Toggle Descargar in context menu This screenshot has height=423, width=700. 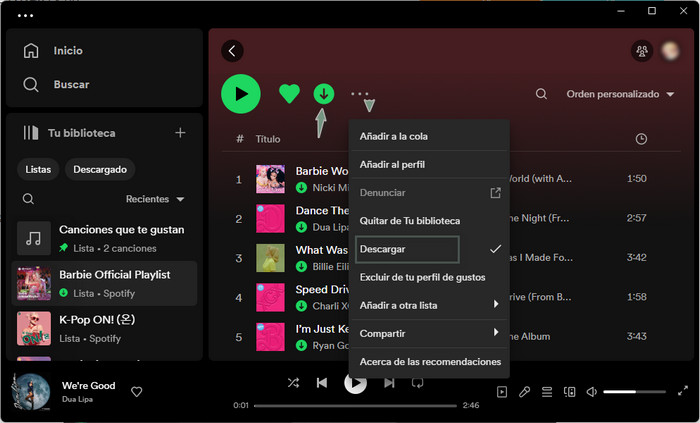point(429,249)
